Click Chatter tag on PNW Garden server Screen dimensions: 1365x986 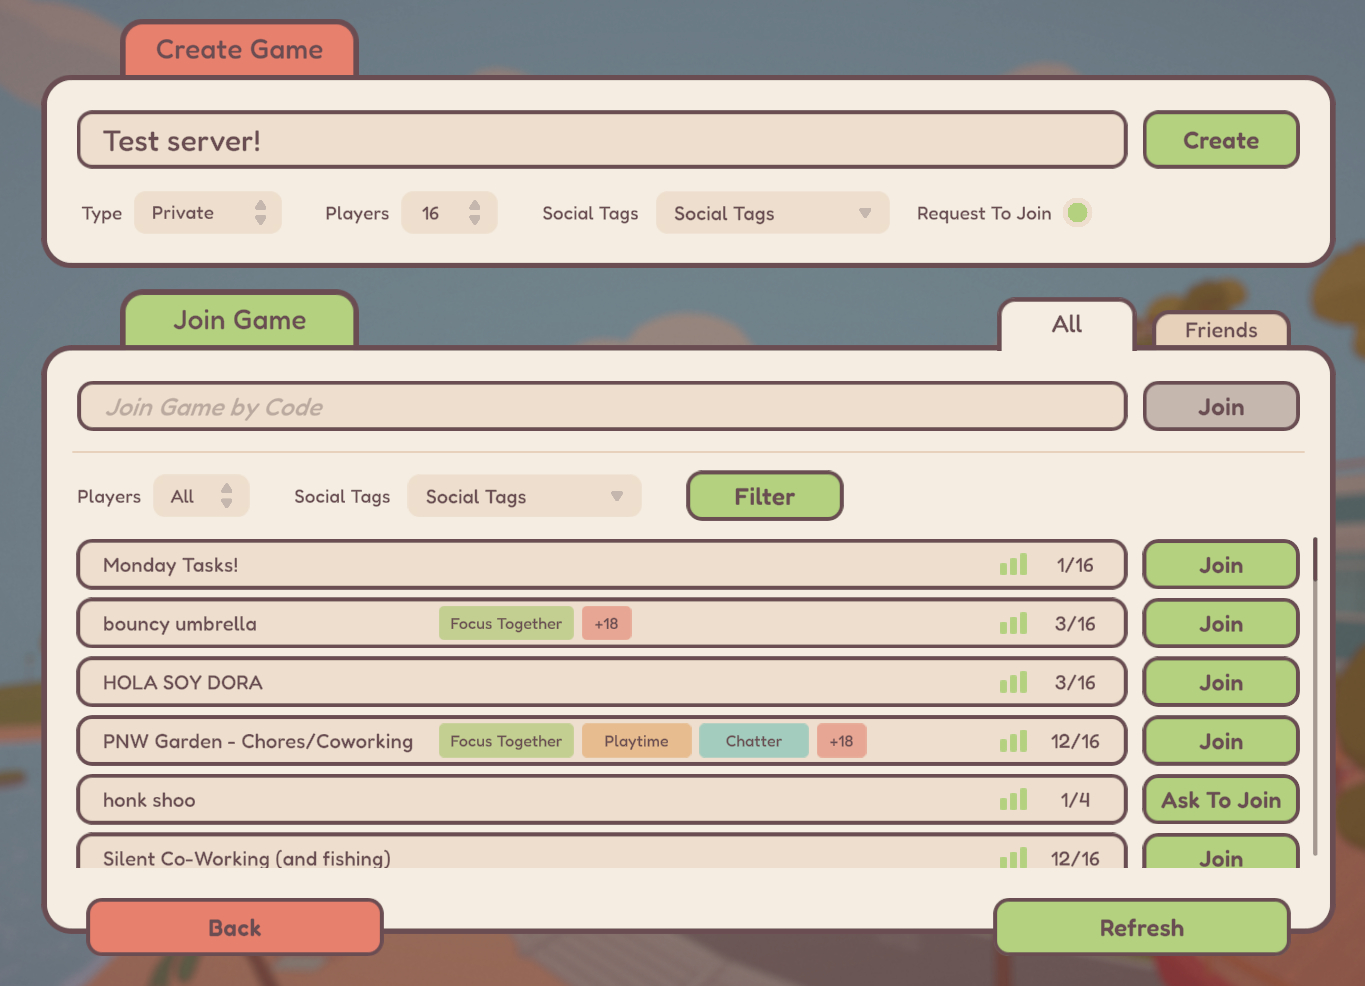click(753, 741)
